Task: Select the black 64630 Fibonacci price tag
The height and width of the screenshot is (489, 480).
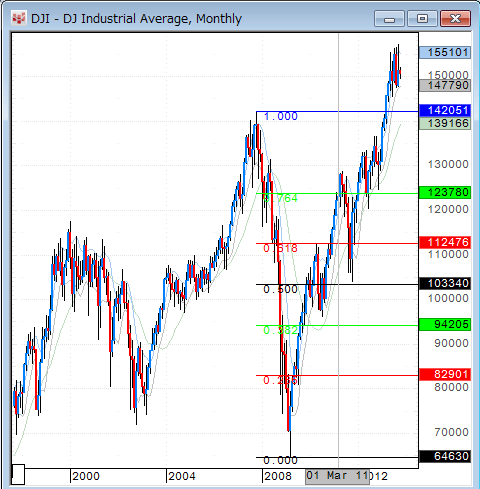Action: 445,456
